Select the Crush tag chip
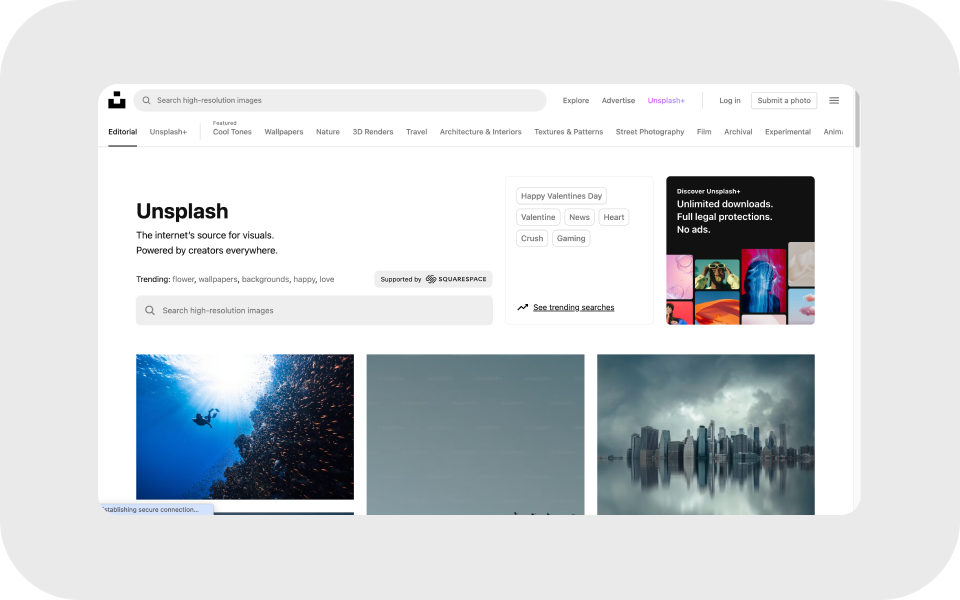The width and height of the screenshot is (960, 600). pos(532,238)
